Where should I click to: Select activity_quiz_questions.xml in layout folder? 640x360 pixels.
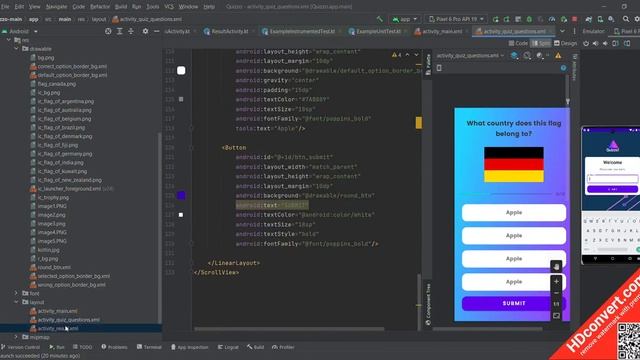[x=69, y=320]
